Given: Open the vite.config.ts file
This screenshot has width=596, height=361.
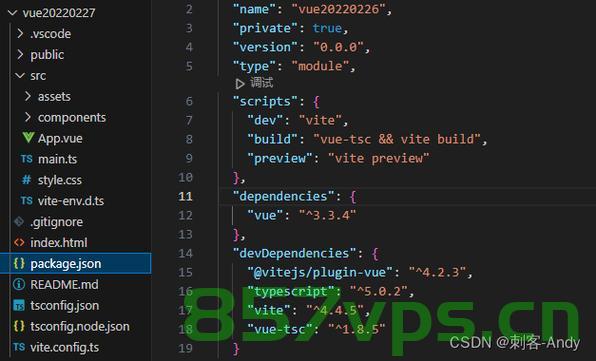Looking at the screenshot, I should [65, 347].
